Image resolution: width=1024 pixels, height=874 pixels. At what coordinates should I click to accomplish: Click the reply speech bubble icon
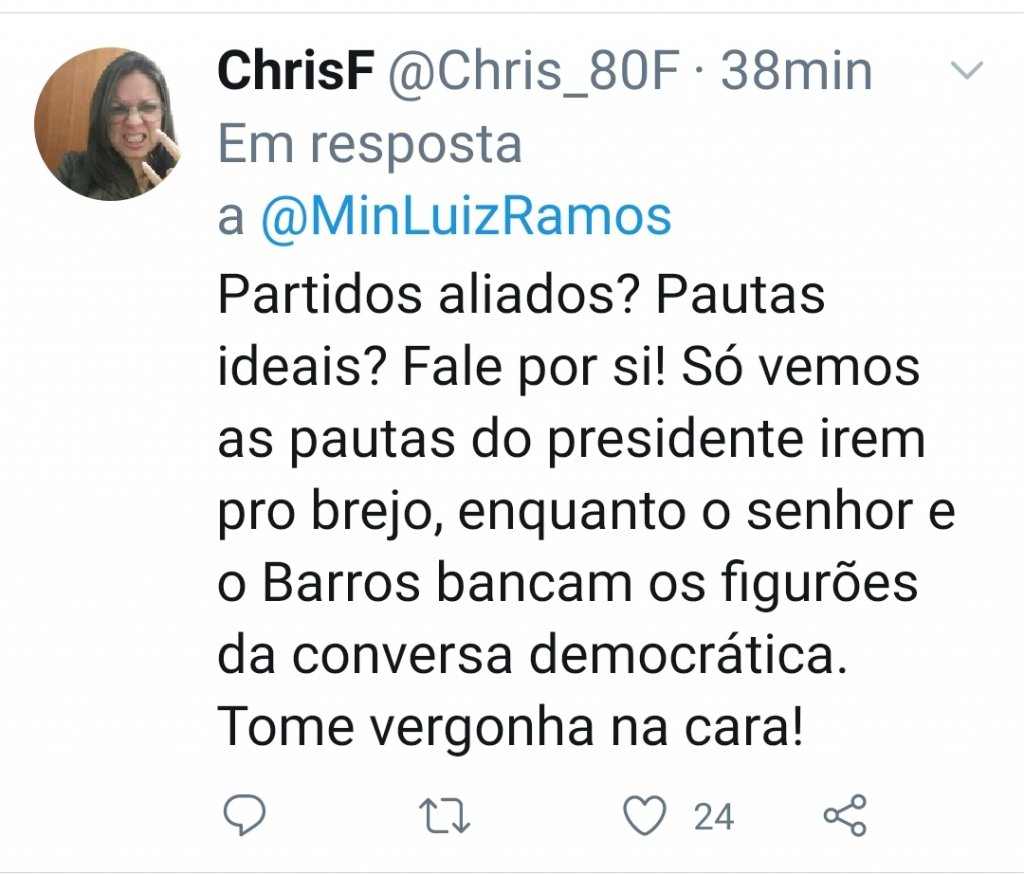[243, 816]
